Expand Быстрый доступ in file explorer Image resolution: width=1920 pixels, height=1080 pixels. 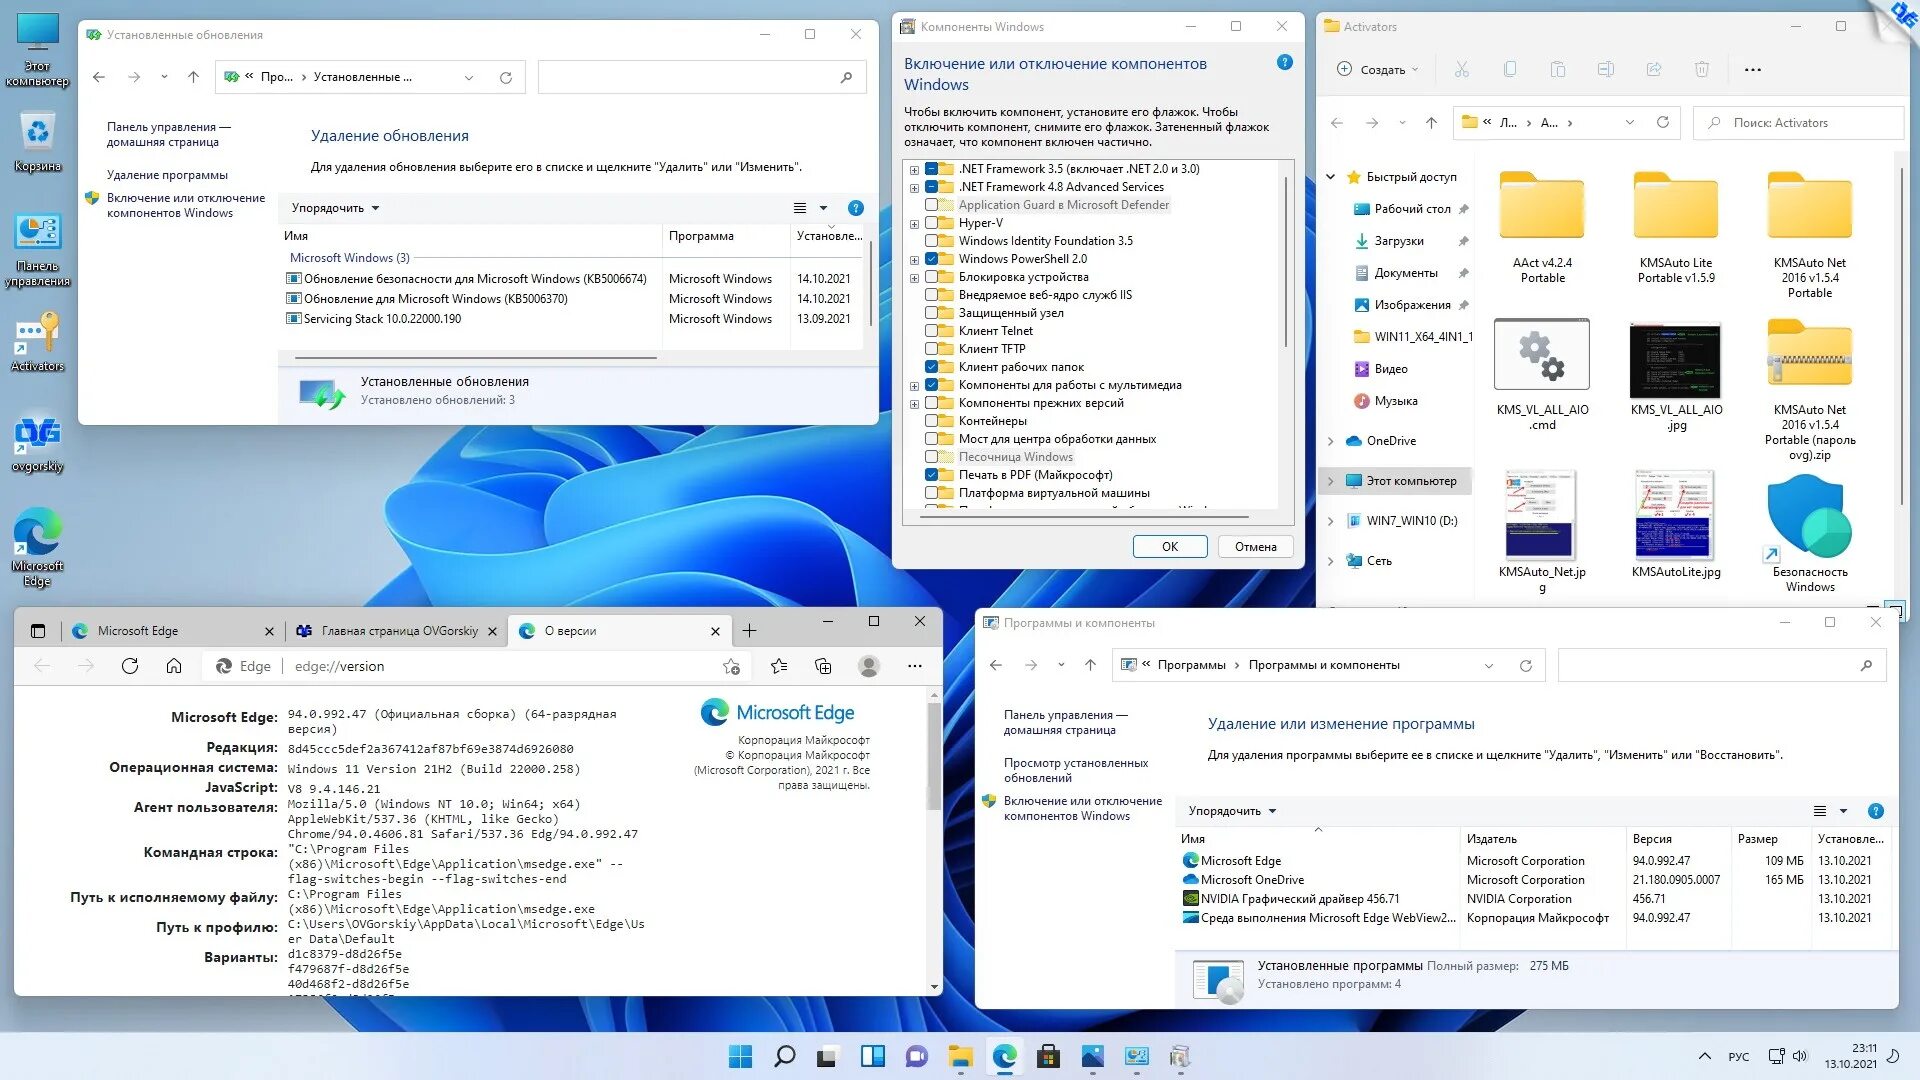tap(1335, 177)
